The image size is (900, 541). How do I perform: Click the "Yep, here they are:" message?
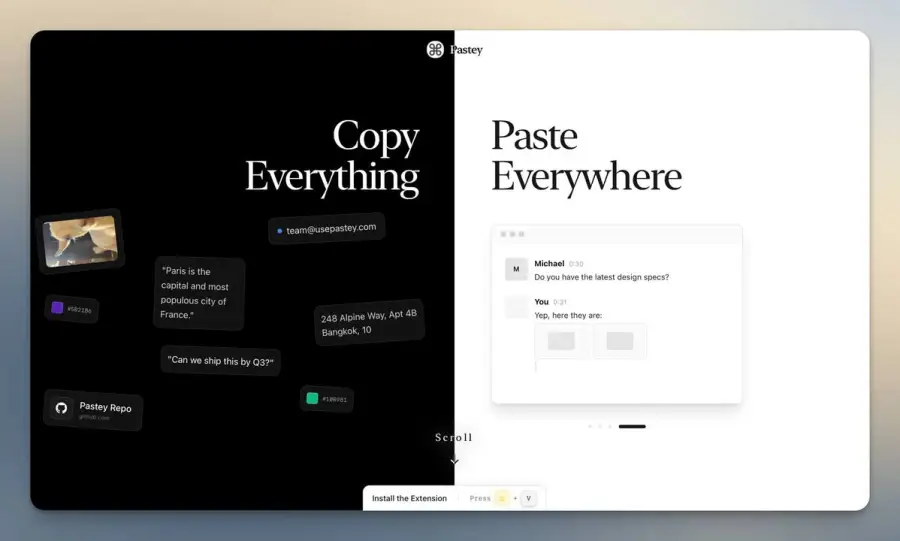[568, 316]
